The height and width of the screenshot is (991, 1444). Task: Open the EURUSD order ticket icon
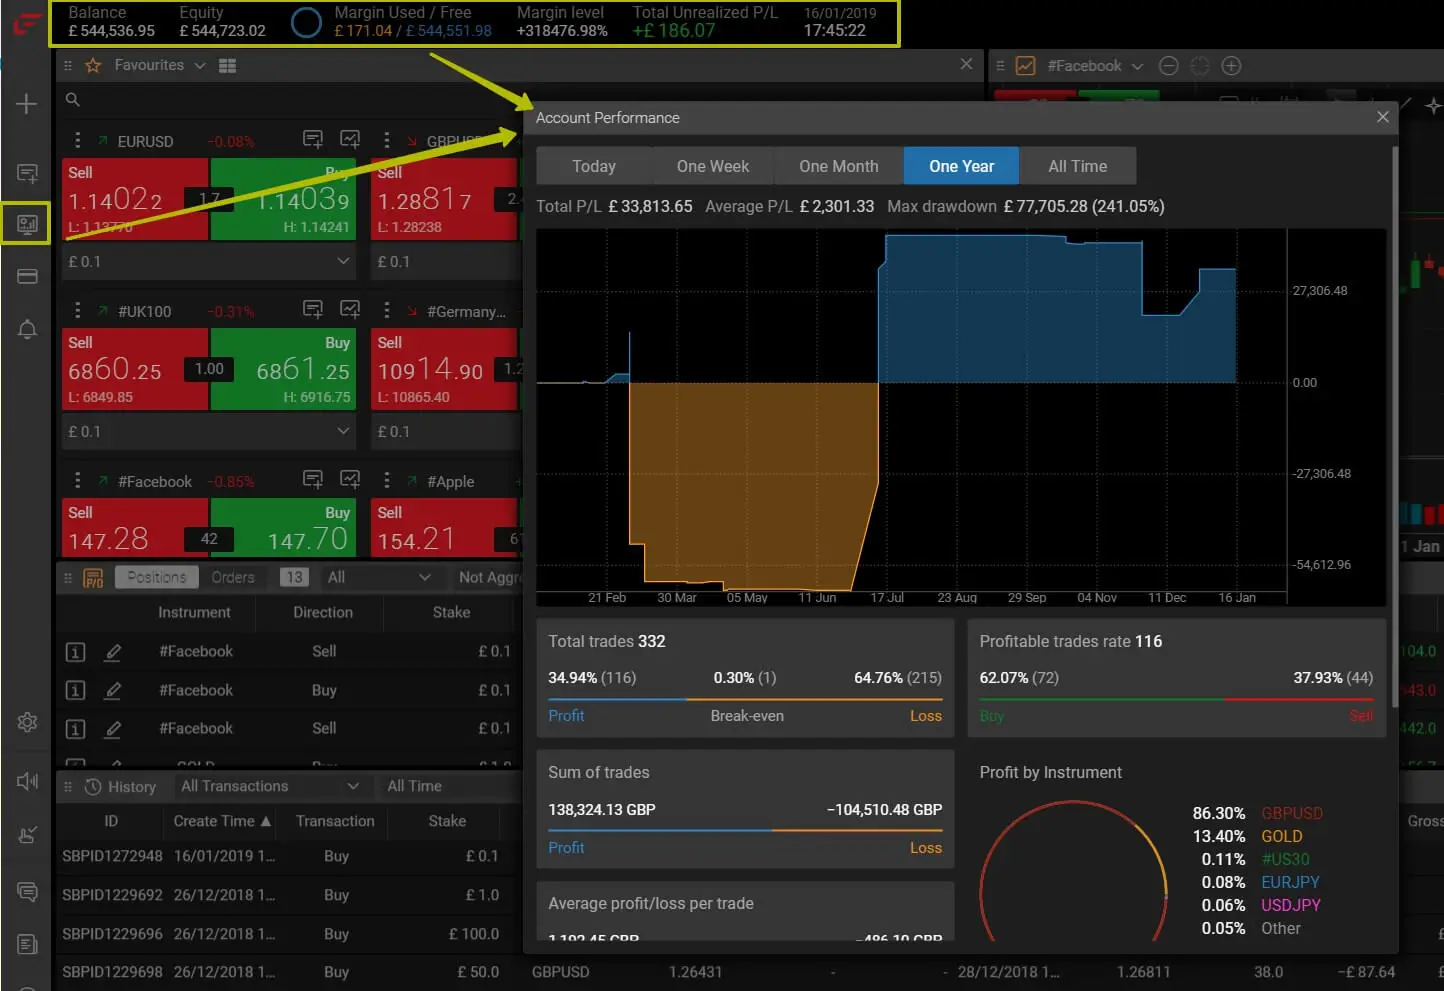click(x=313, y=140)
